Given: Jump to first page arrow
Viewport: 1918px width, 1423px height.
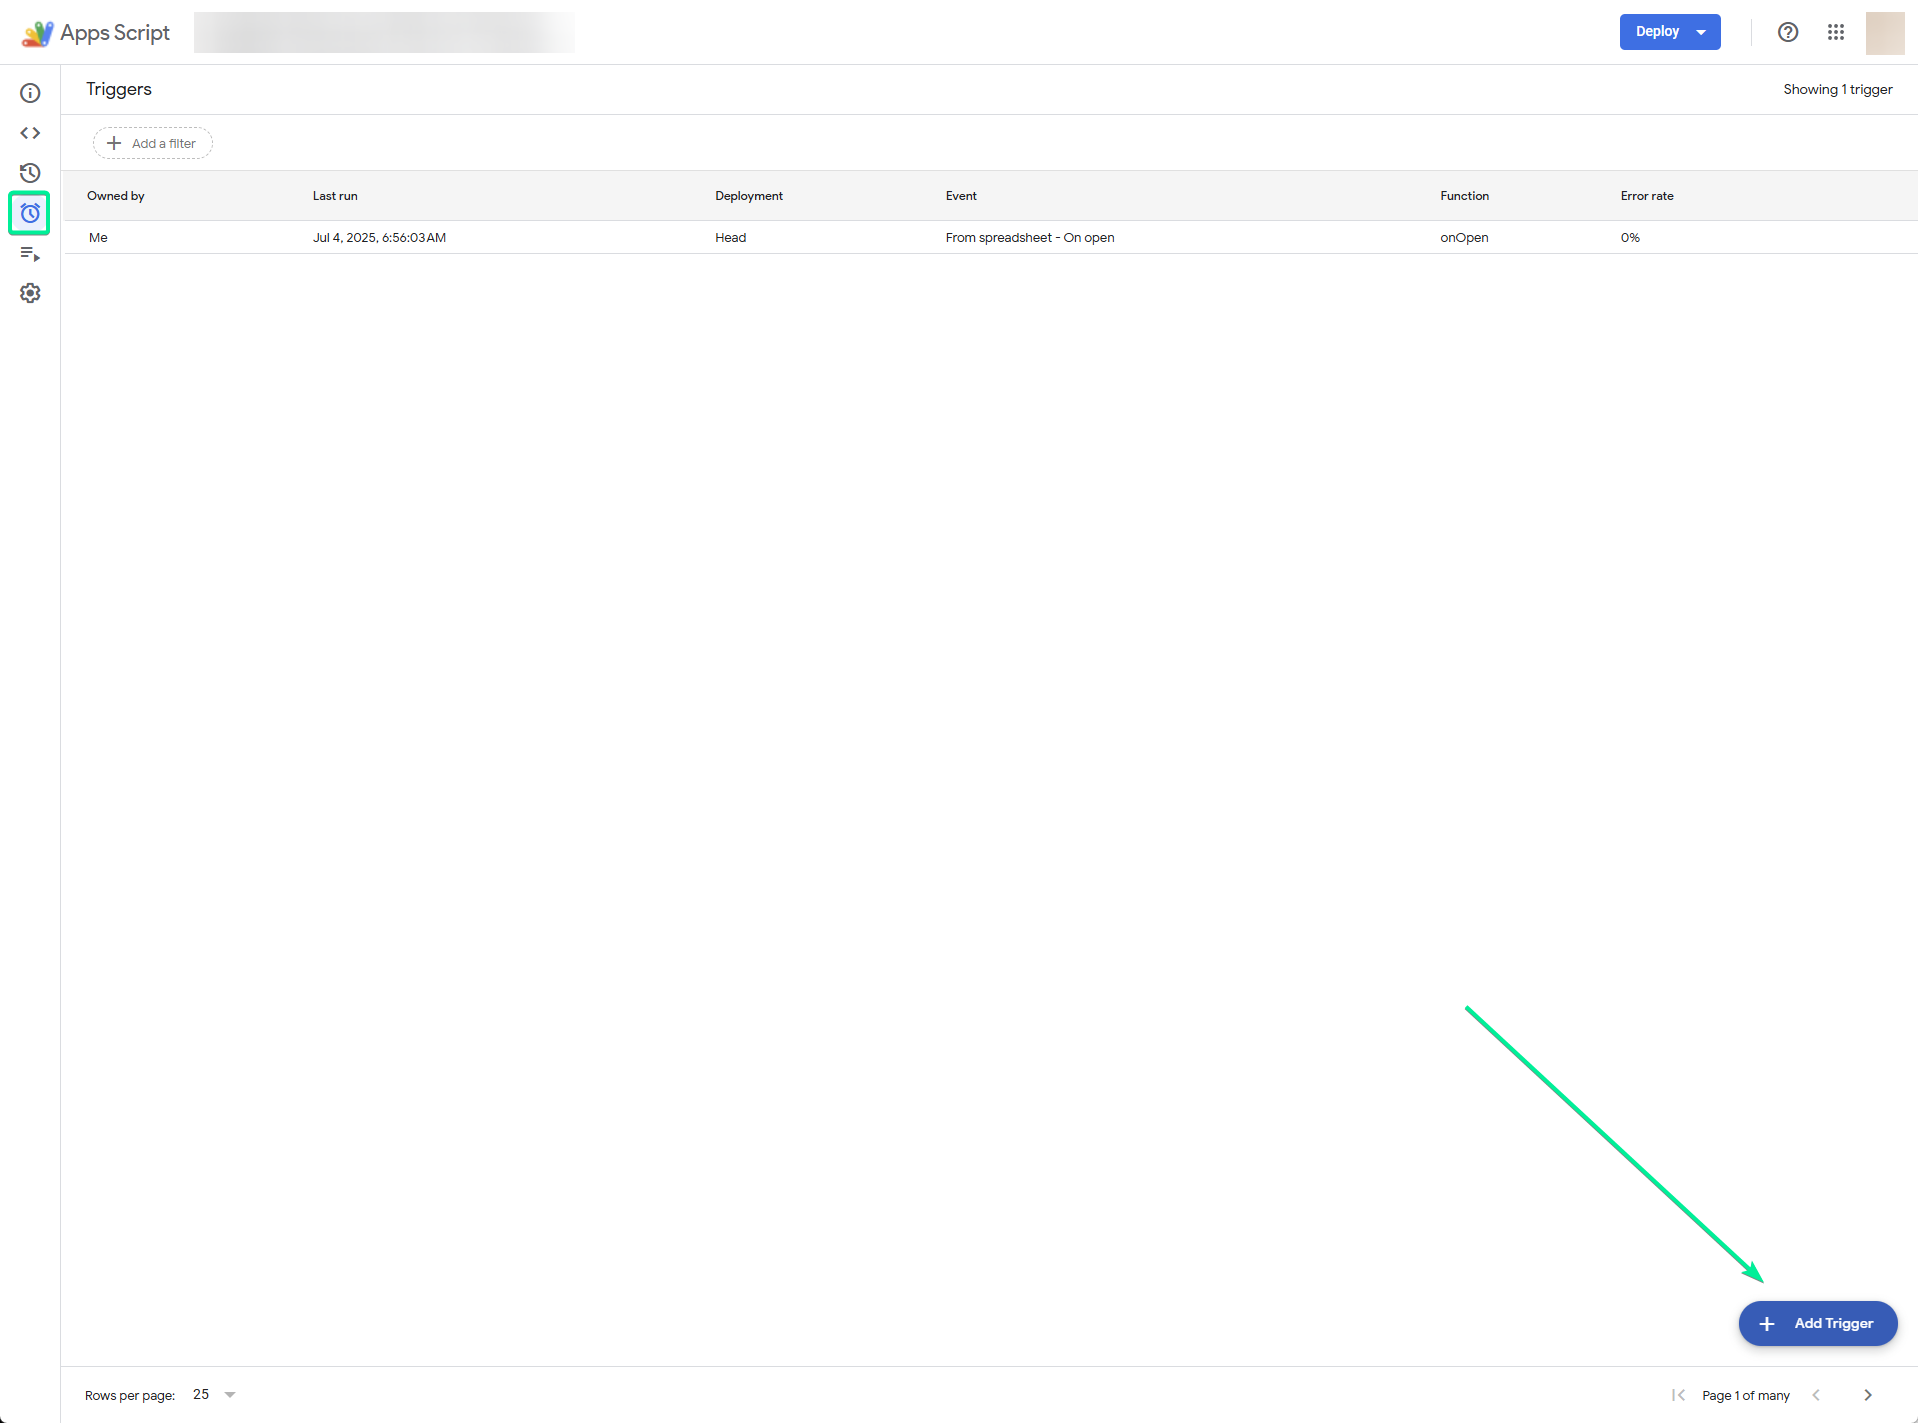Looking at the screenshot, I should [x=1678, y=1395].
